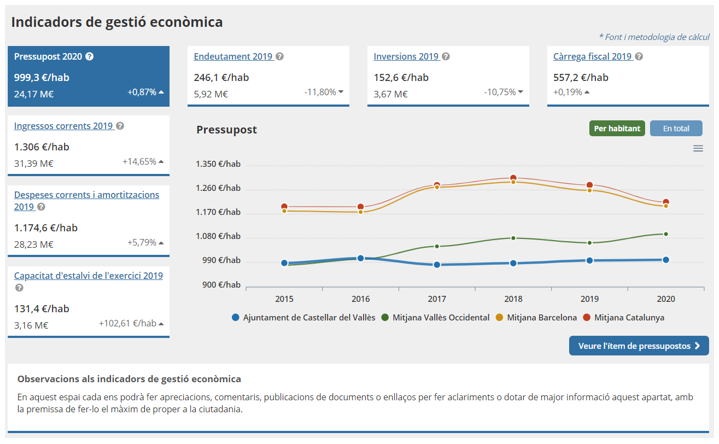Click help icon next to Pressupost 2020

[90, 57]
